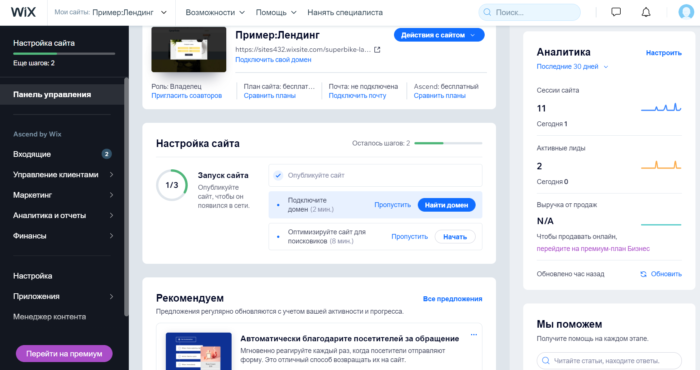Screen dimensions: 700x370
Task: Click the help articles search field
Action: point(609,361)
